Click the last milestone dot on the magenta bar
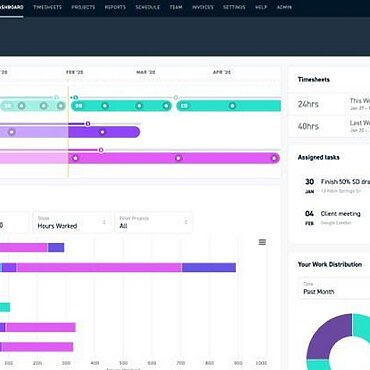Viewport: 370px width, 370px height. pos(274,158)
